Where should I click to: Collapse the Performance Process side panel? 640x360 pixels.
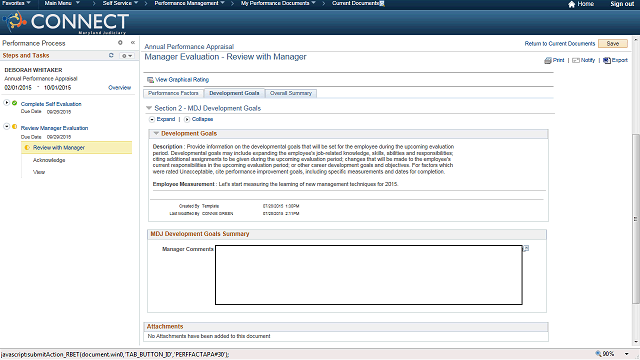133,42
